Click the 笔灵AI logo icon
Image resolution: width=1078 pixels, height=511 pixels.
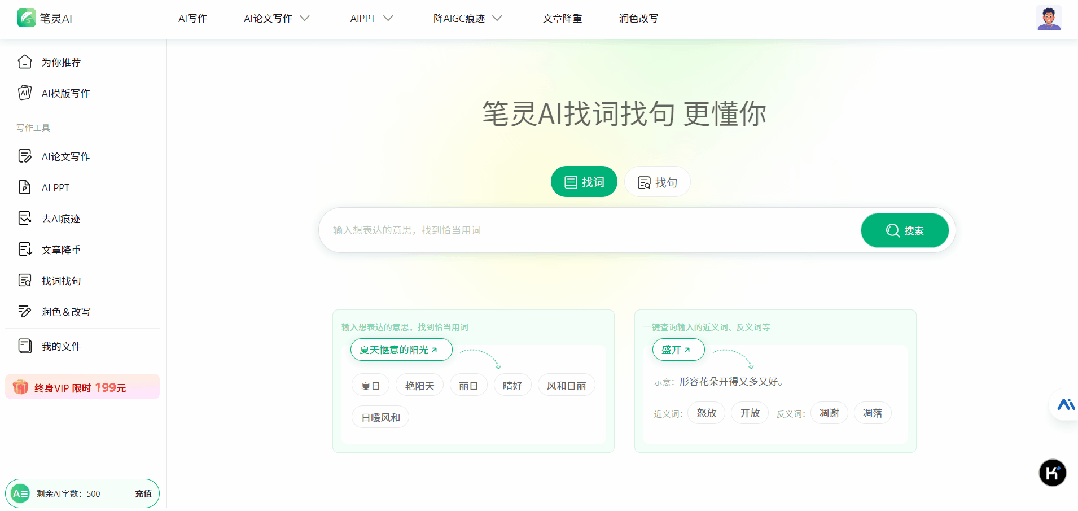point(28,19)
